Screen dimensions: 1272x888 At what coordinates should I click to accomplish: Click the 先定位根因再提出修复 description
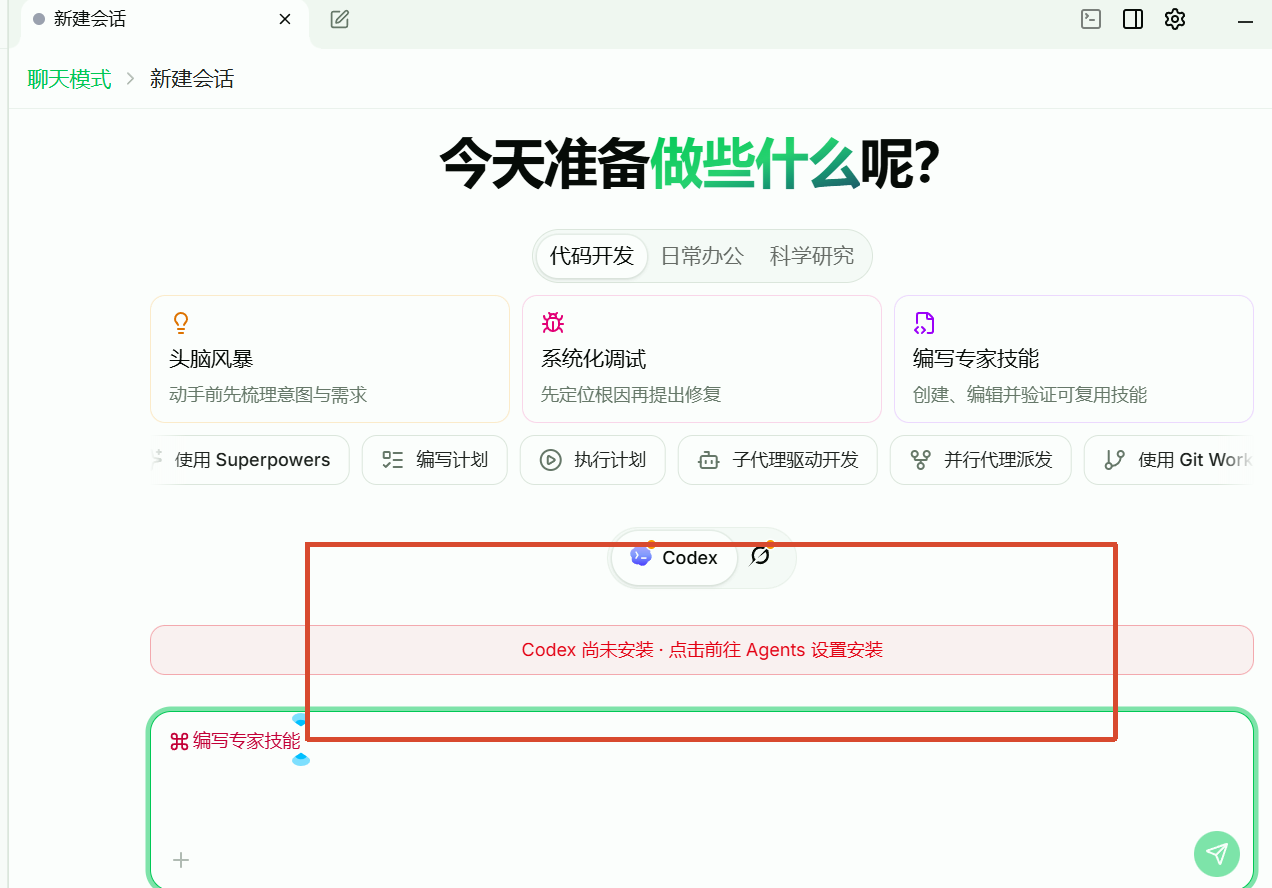coord(631,395)
